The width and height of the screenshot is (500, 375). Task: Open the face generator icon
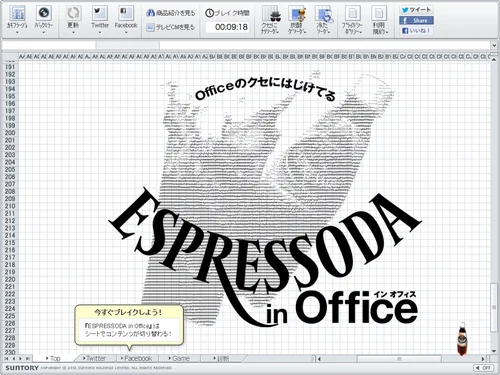coord(297,13)
